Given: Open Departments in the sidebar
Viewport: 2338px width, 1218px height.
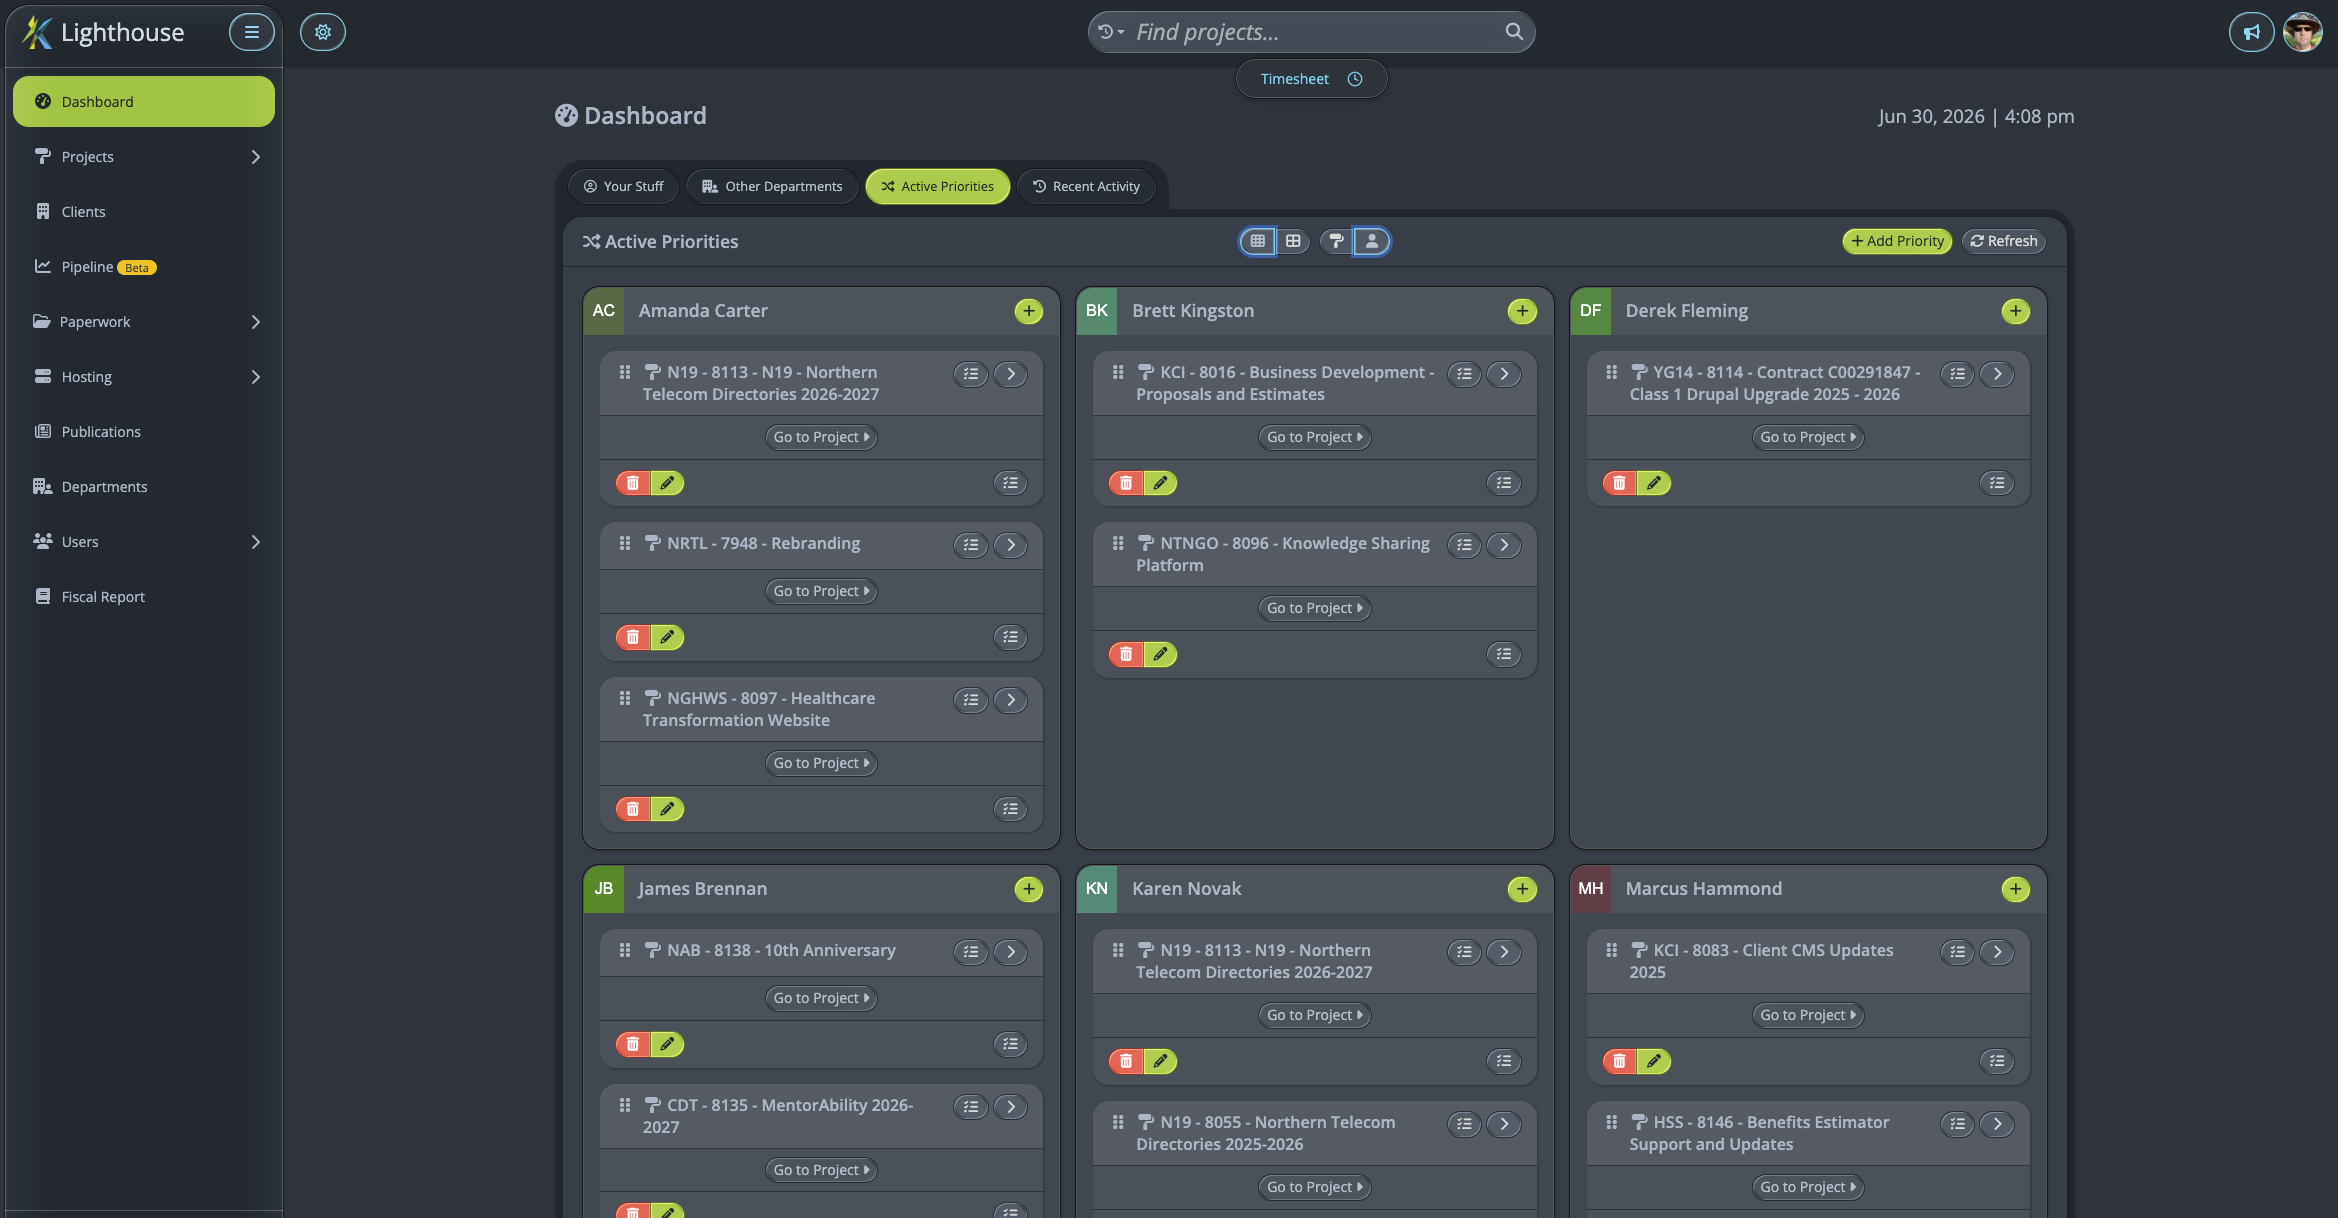Looking at the screenshot, I should click(144, 487).
